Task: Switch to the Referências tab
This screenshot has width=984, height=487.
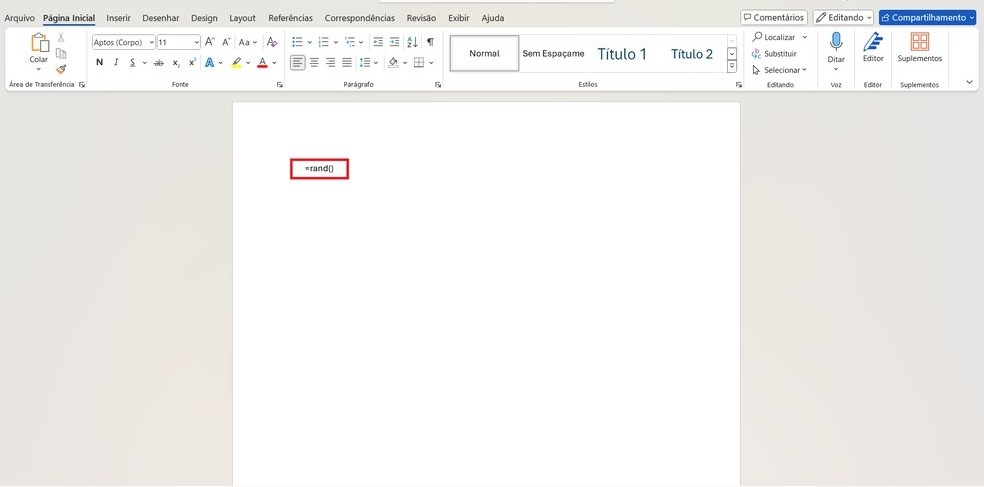Action: [x=290, y=18]
